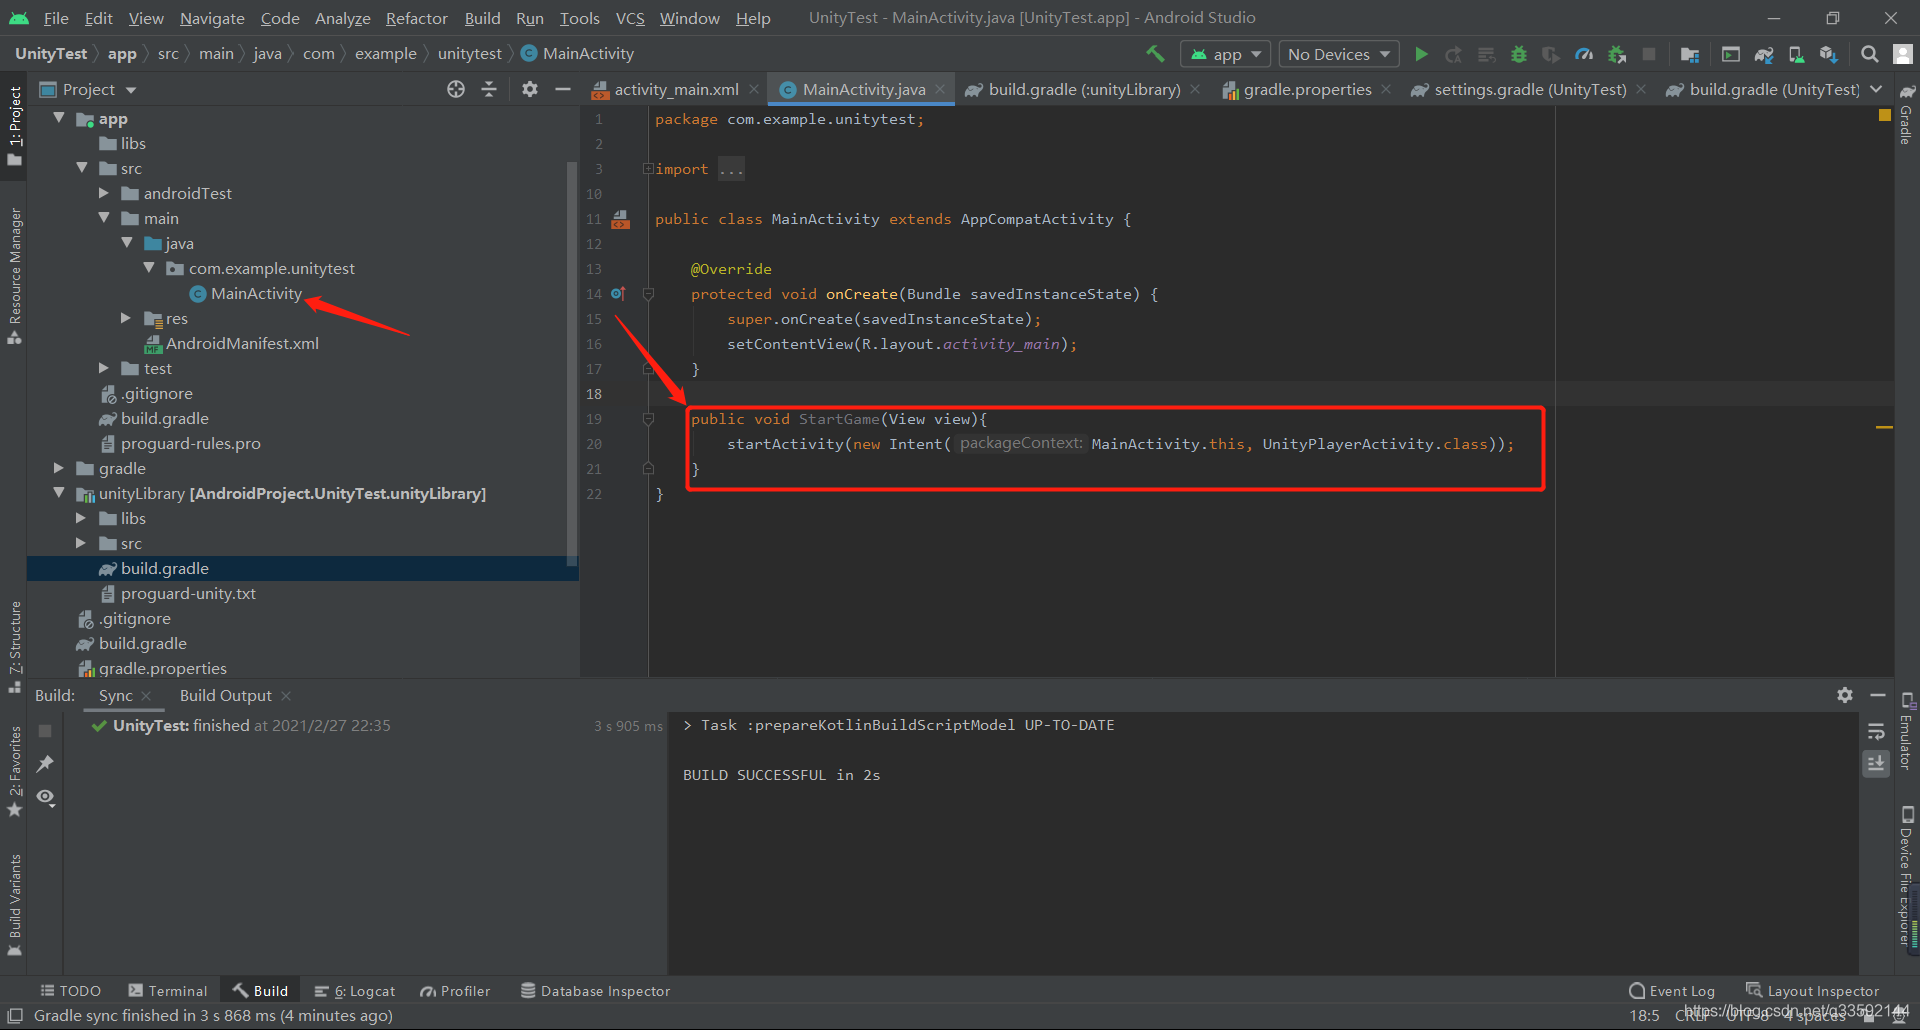
Task: Click the Run Anything toolbar icon
Action: point(1731,54)
